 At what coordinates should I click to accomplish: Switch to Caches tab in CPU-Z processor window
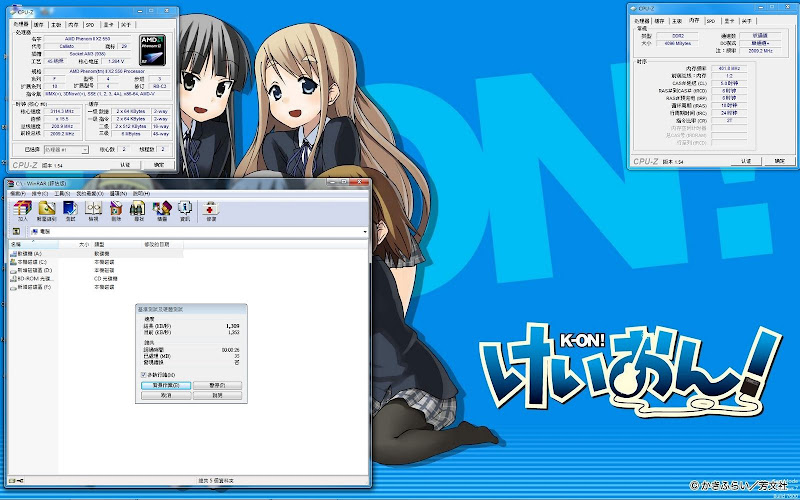point(39,24)
